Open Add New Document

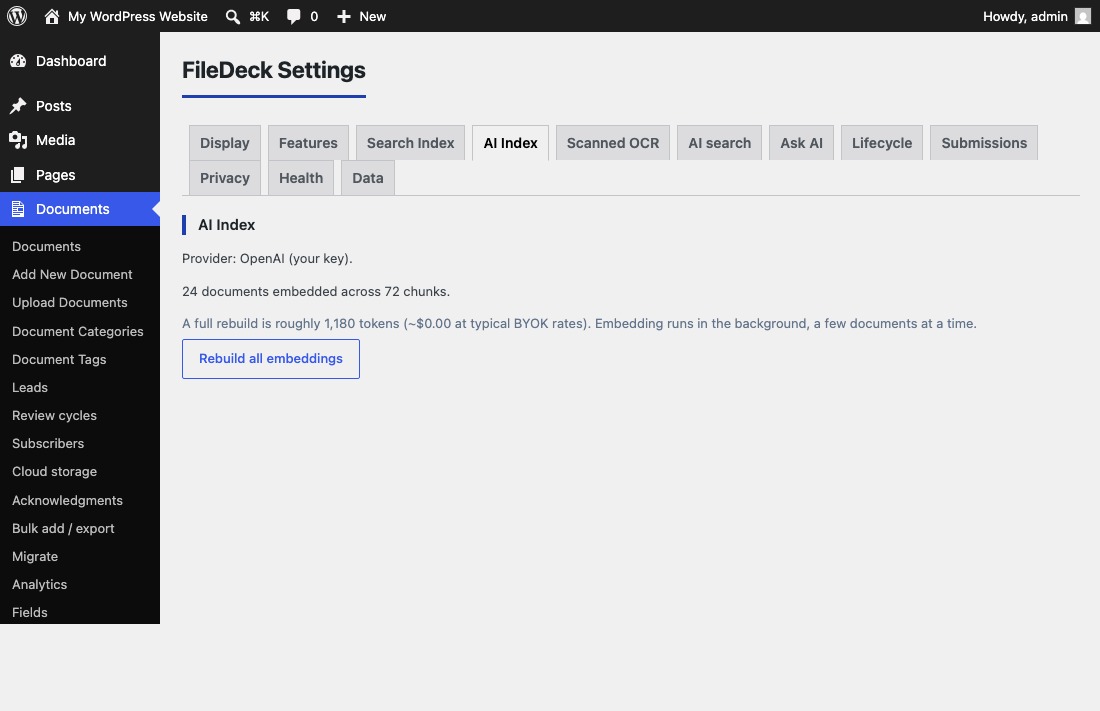72,274
